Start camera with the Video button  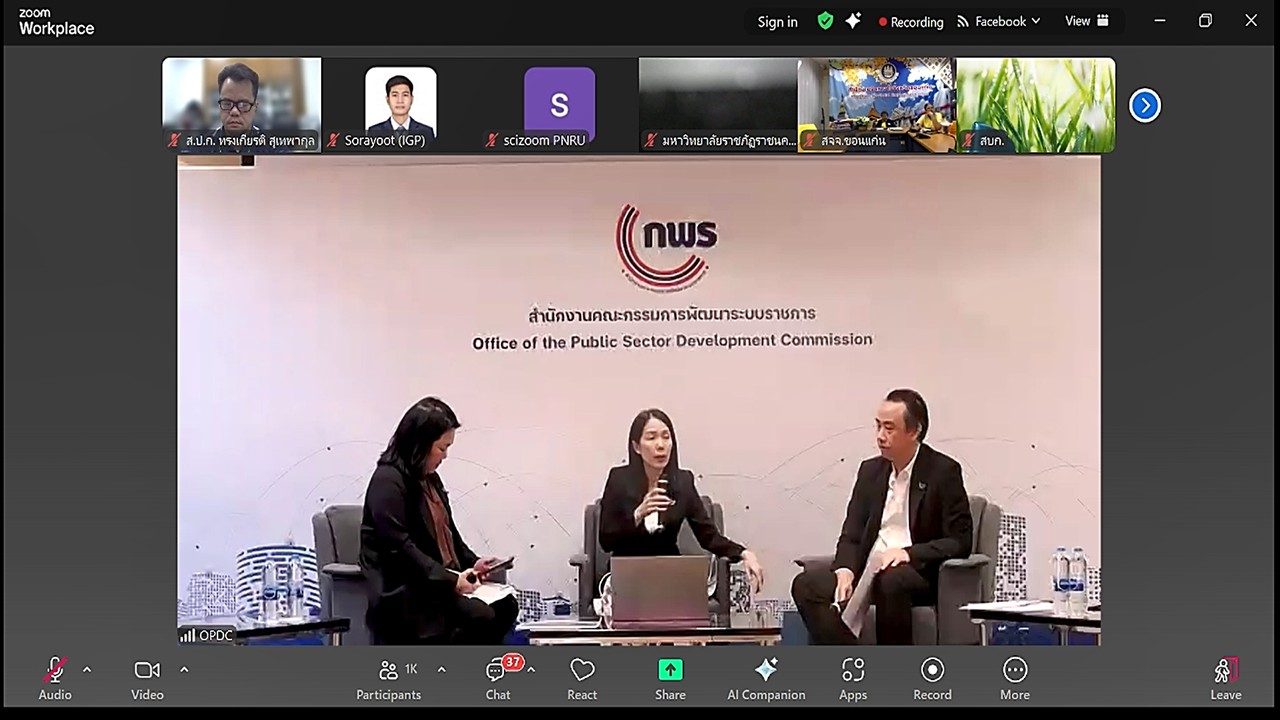click(x=147, y=679)
